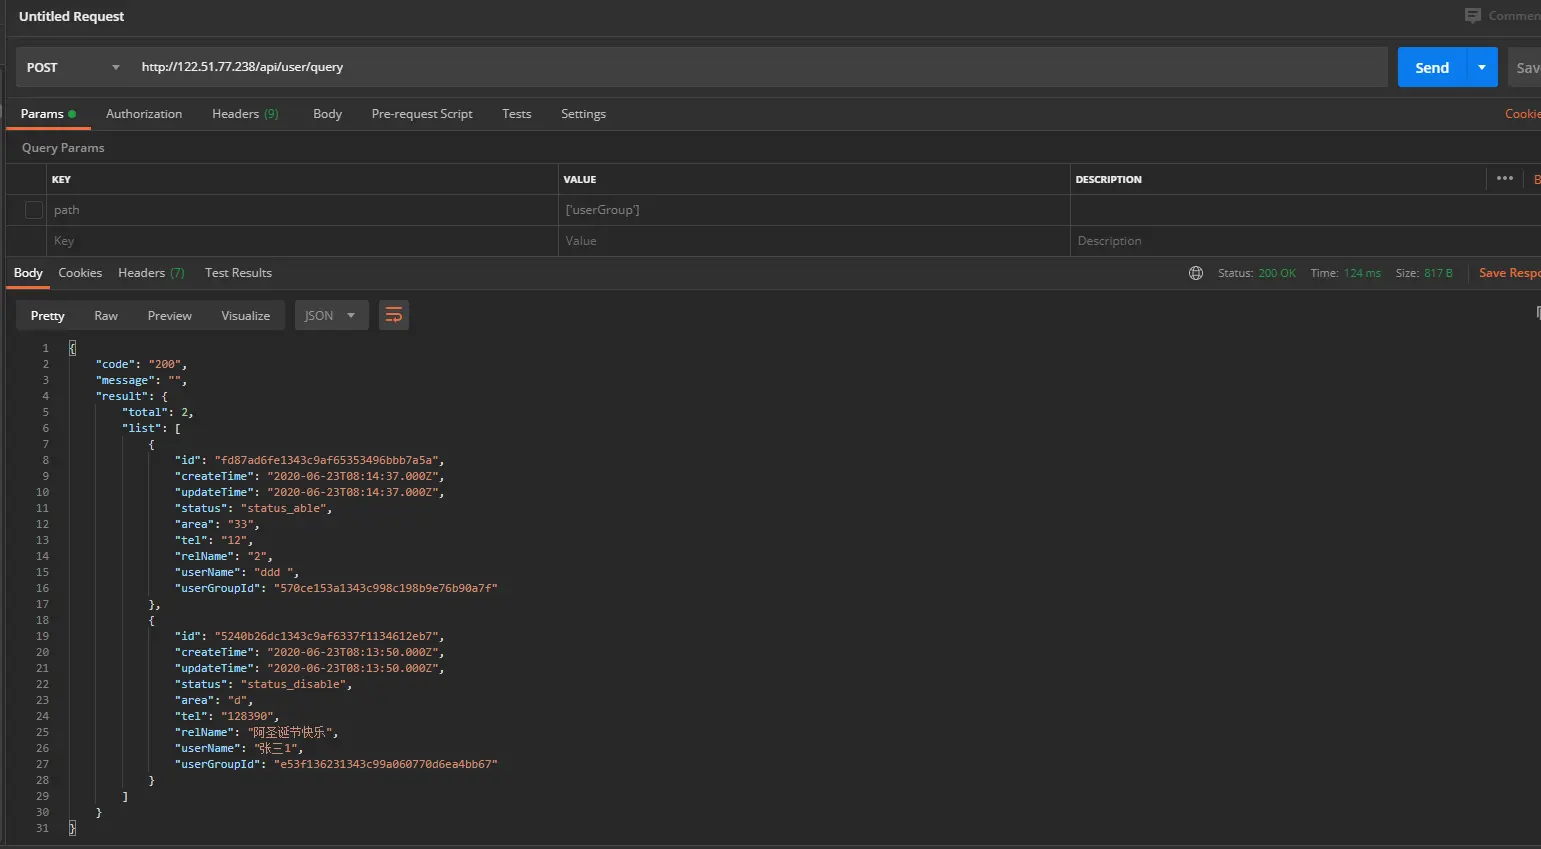
Task: Click the DESCRIPTION column header
Action: click(x=1109, y=180)
